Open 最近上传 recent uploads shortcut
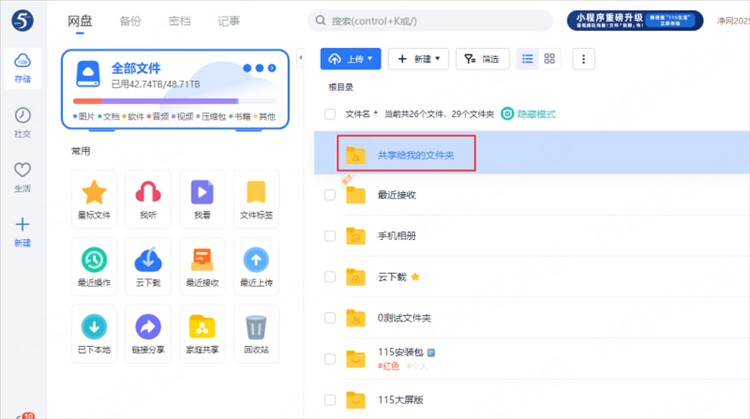The height and width of the screenshot is (419, 750). point(256,266)
